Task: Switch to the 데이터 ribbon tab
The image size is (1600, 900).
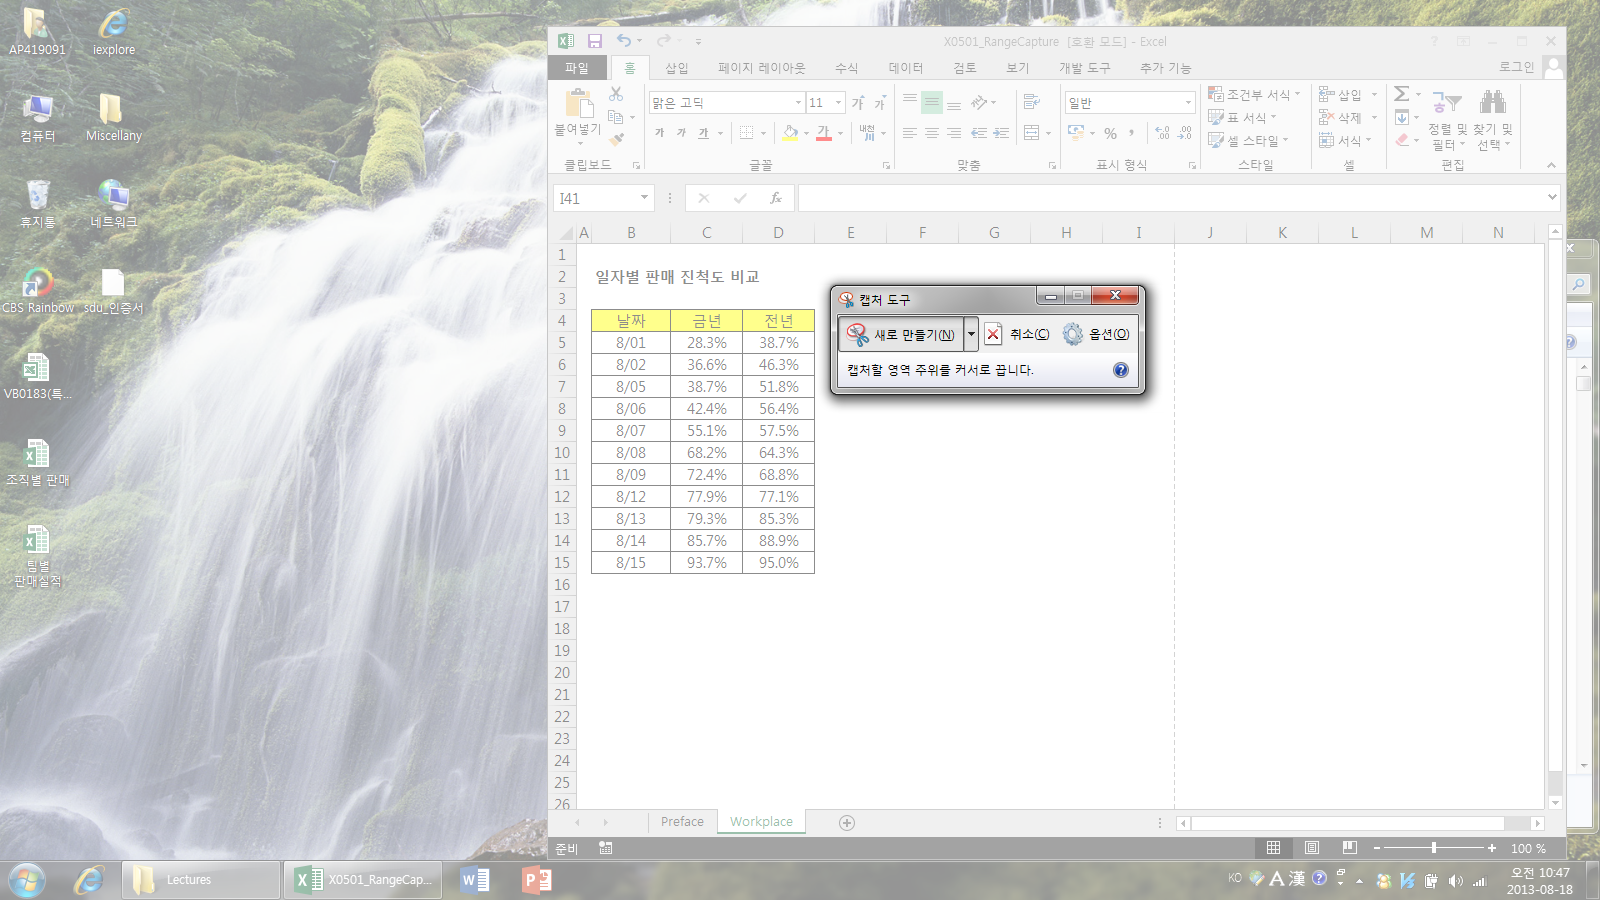Action: pyautogui.click(x=906, y=68)
